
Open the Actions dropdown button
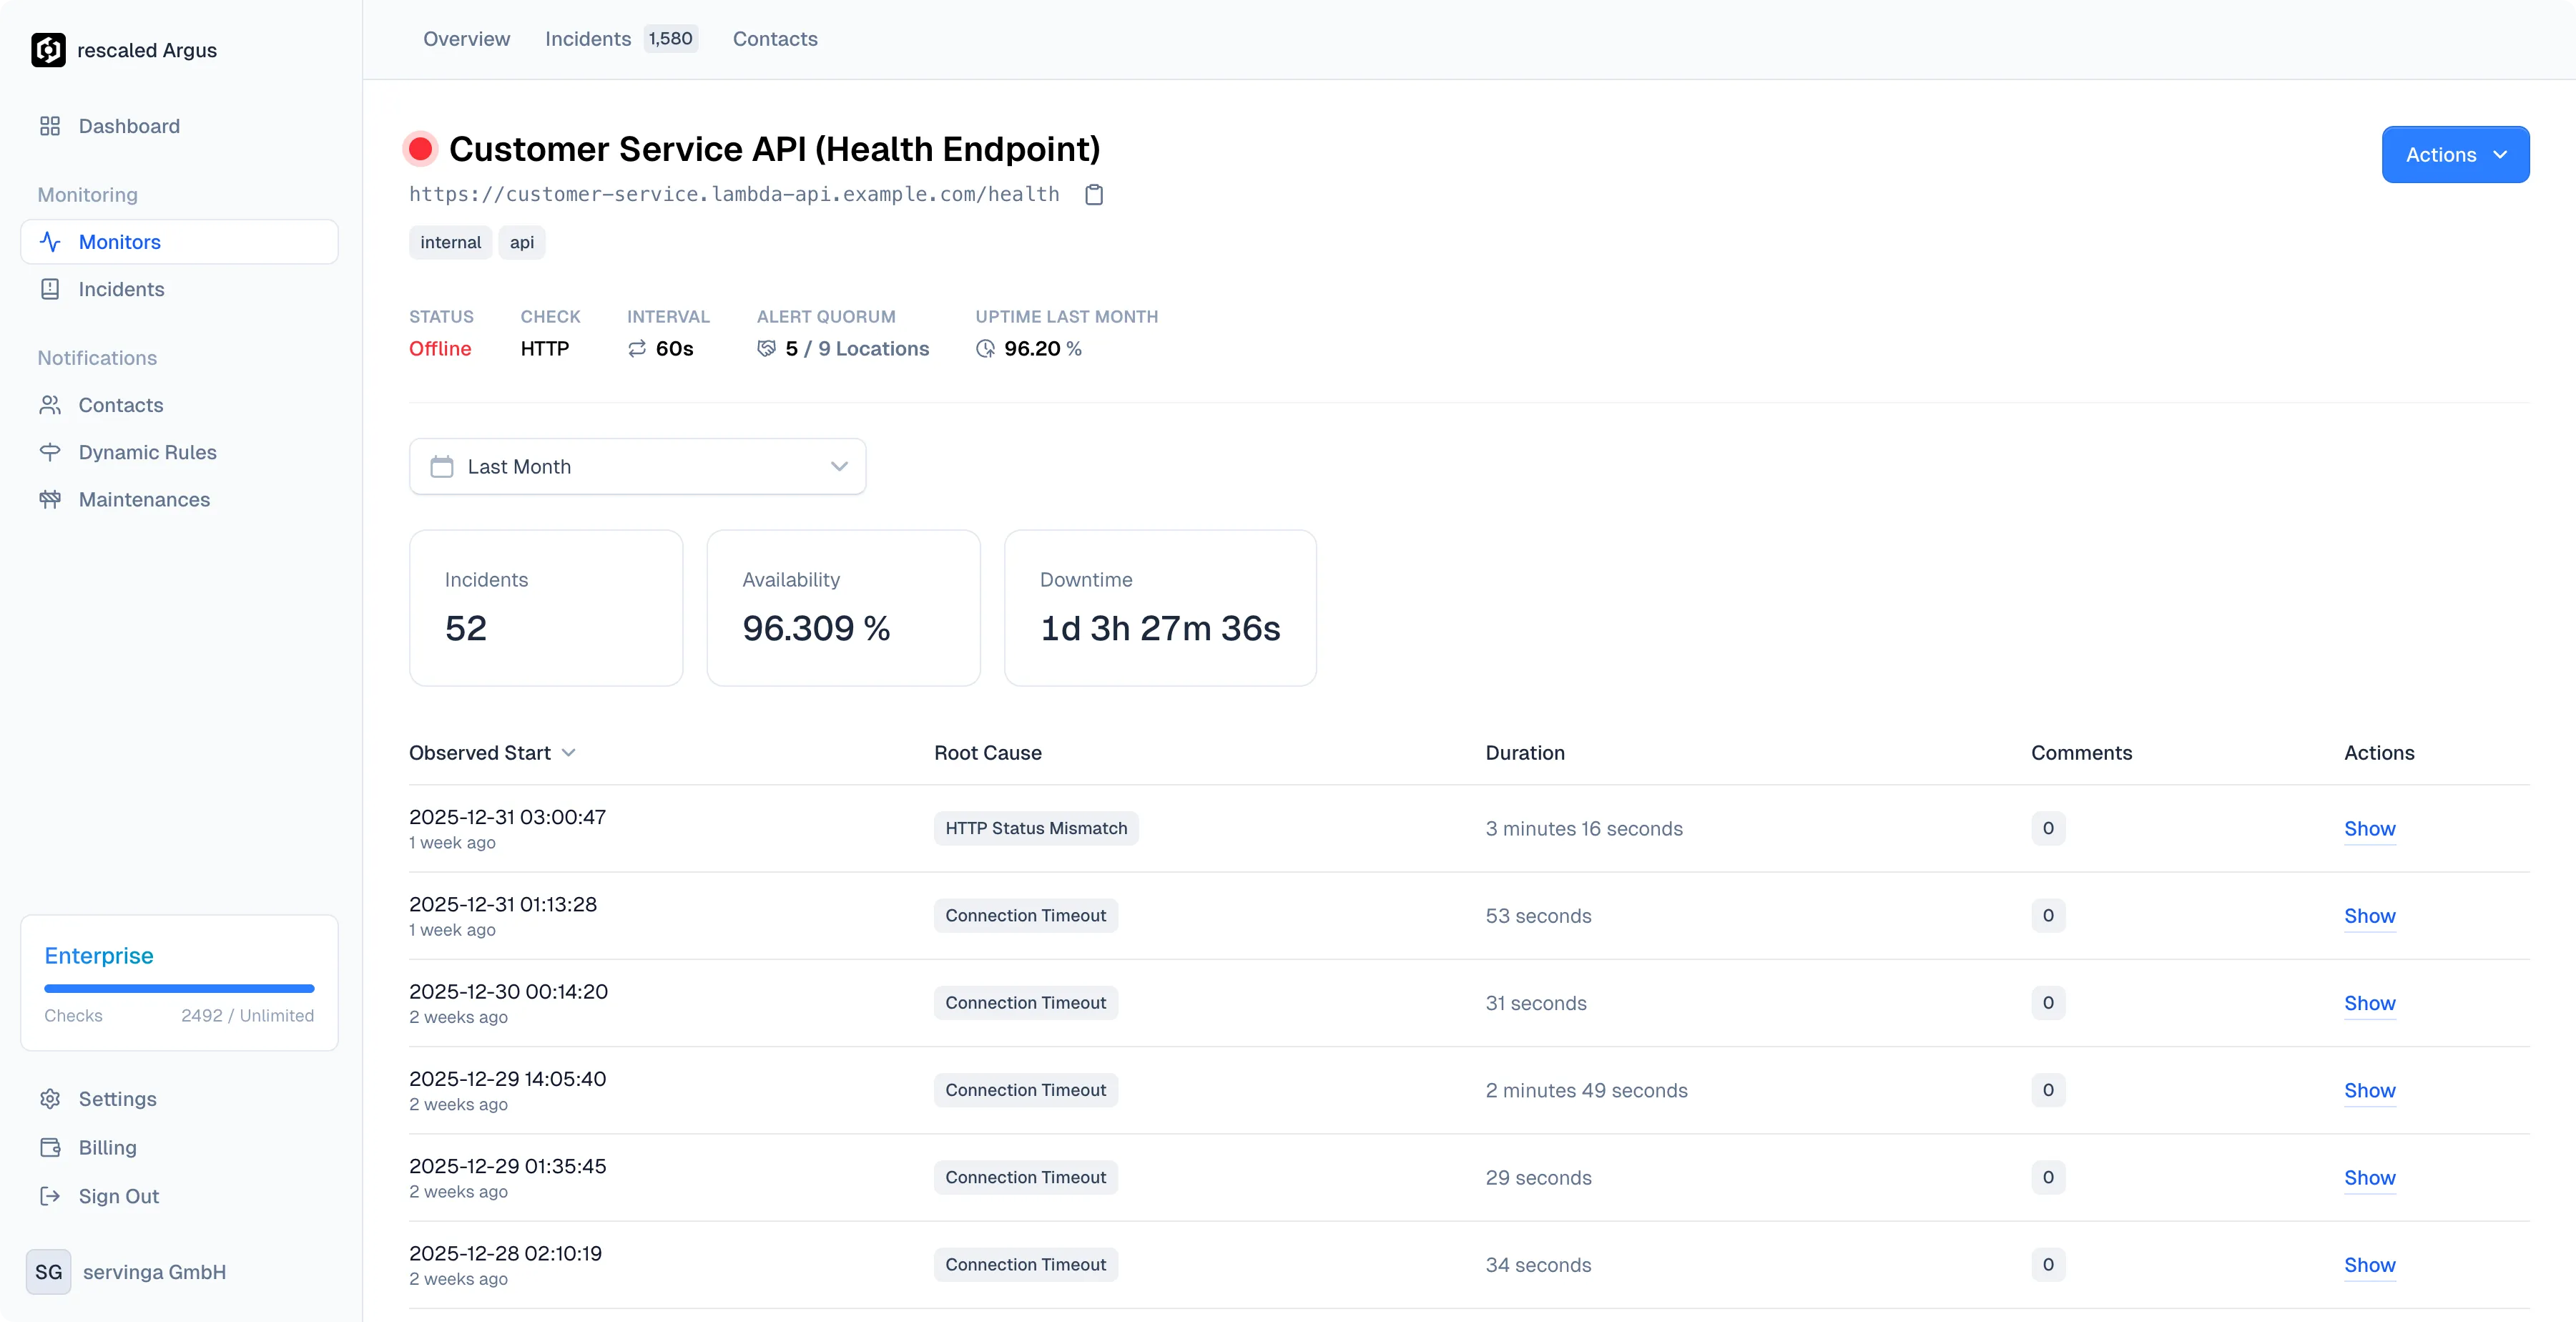pyautogui.click(x=2455, y=155)
